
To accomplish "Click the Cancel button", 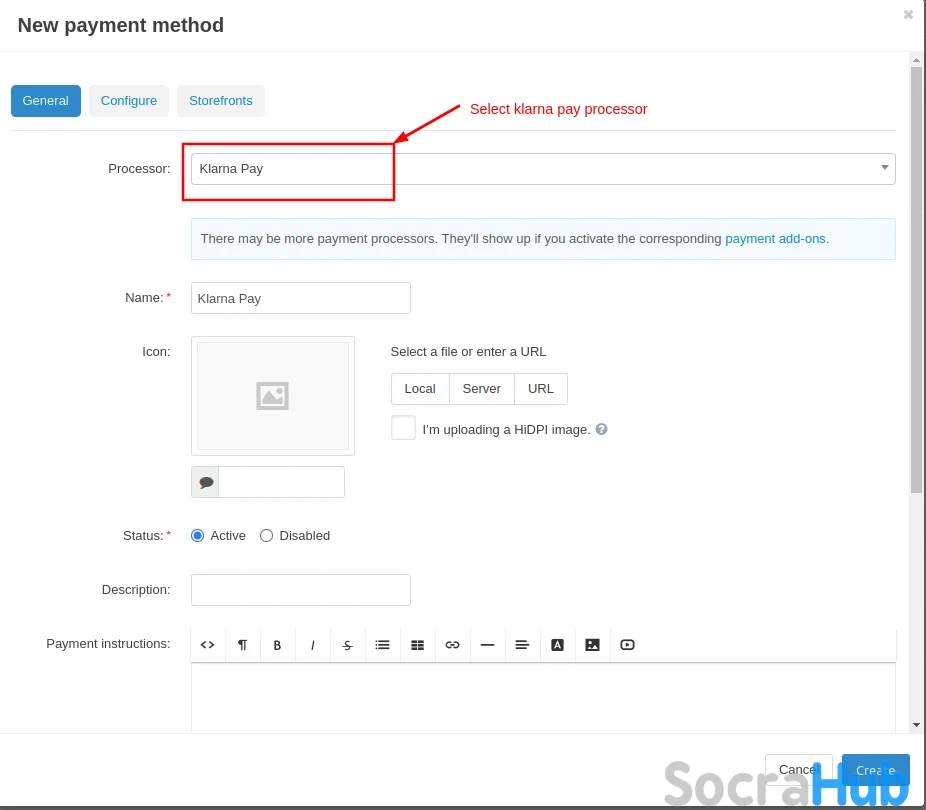I will (798, 769).
